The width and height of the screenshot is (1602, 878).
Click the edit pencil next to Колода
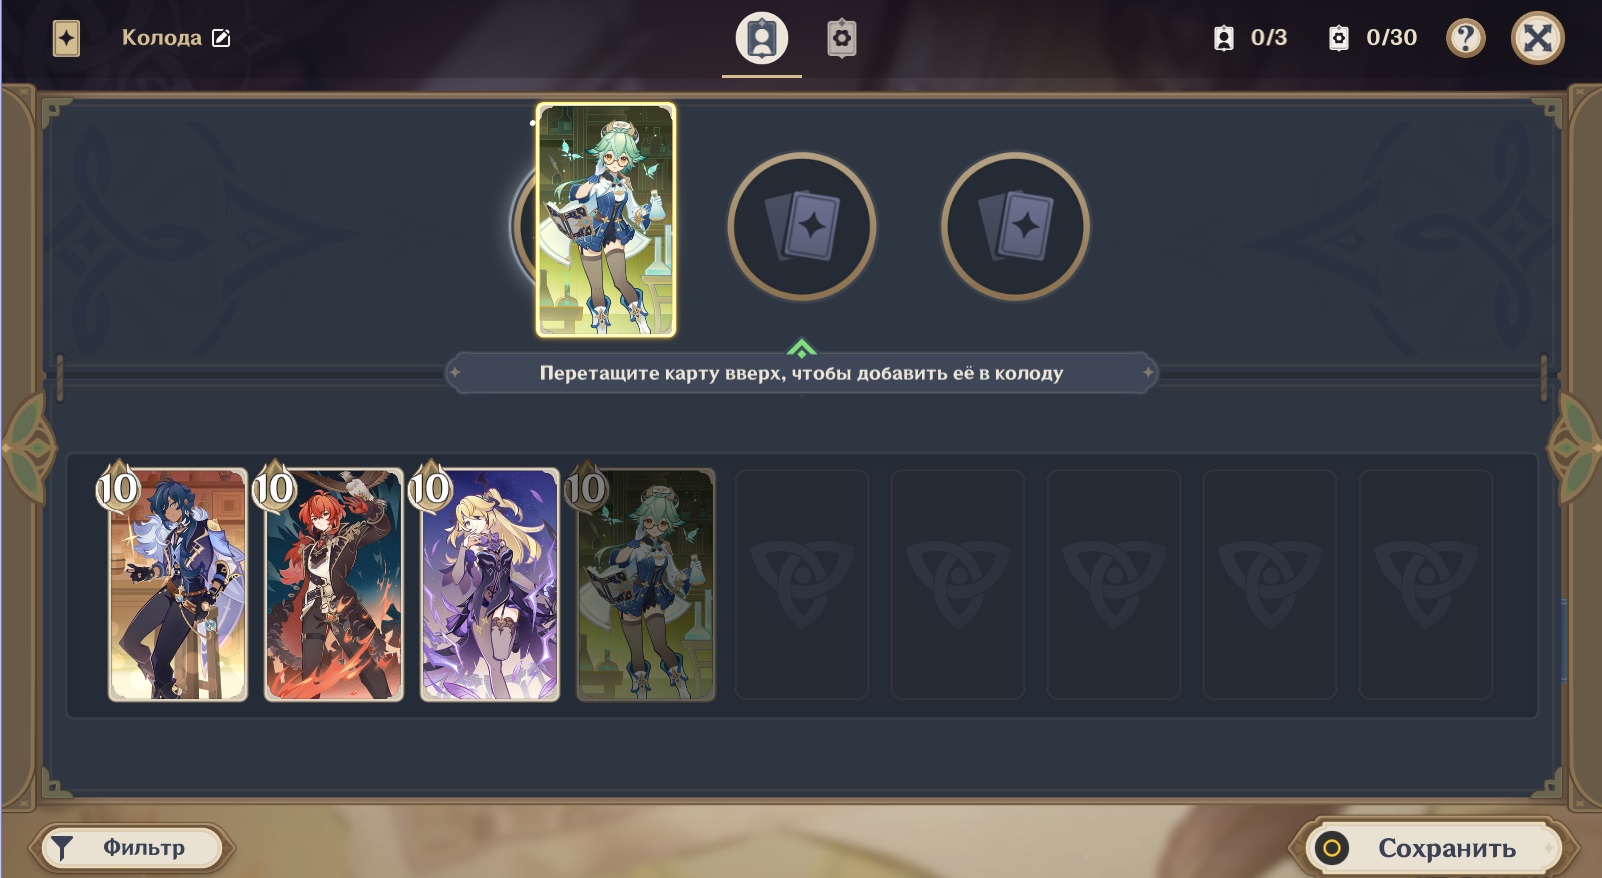click(221, 38)
